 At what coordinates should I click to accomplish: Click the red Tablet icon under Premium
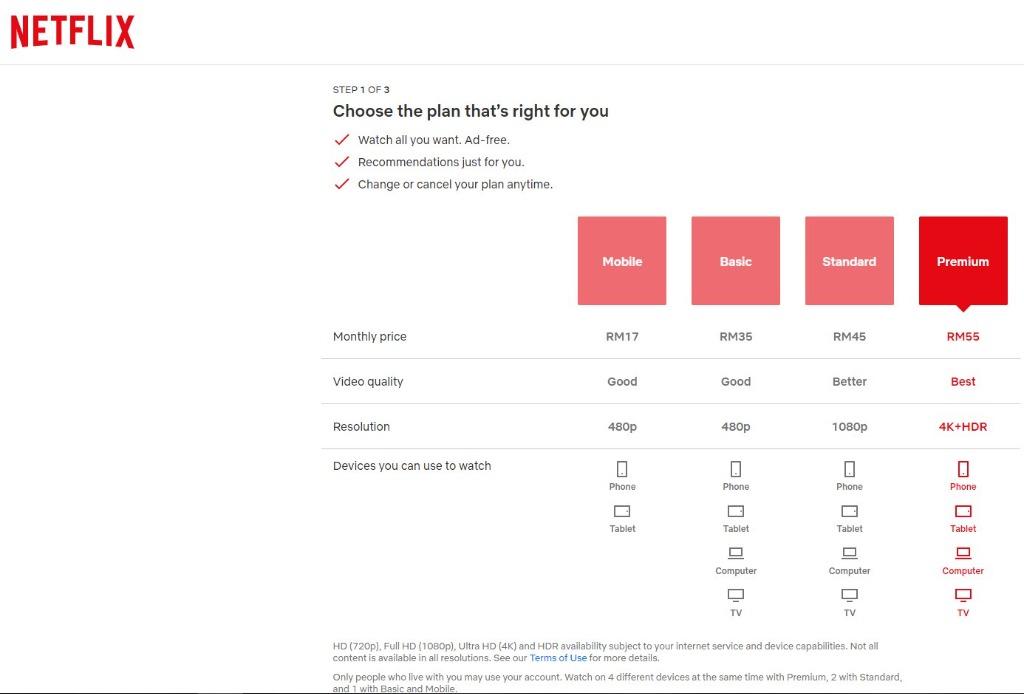tap(963, 511)
